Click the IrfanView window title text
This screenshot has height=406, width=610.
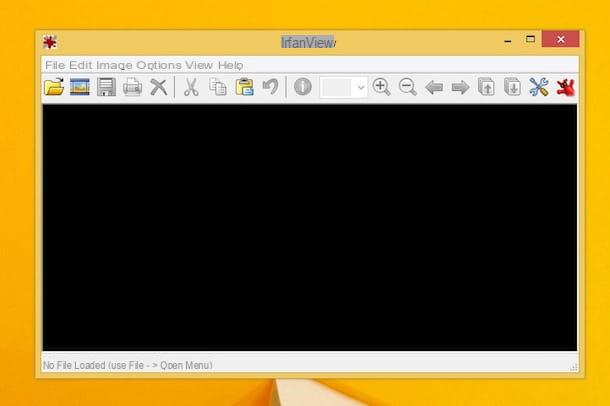coord(308,42)
